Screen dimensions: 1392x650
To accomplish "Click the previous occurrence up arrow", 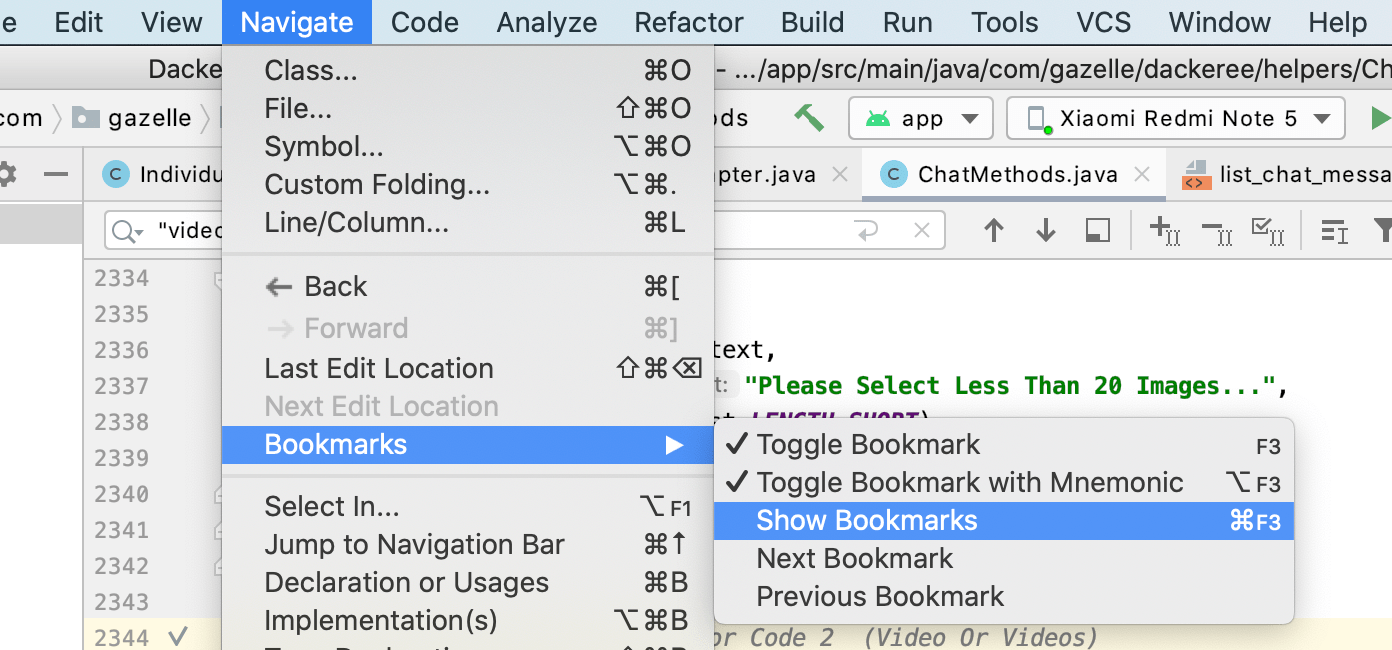I will point(994,230).
